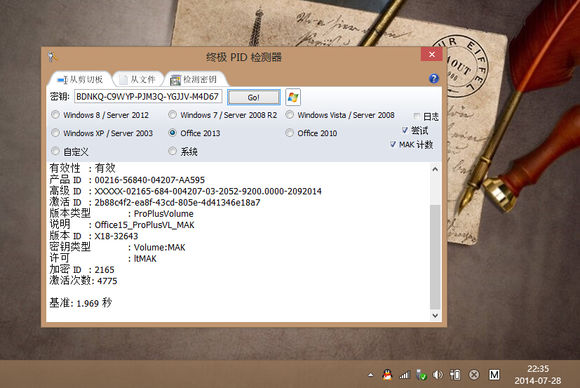Click the 加密 ID 2165 line
The image size is (580, 388).
coord(82,269)
